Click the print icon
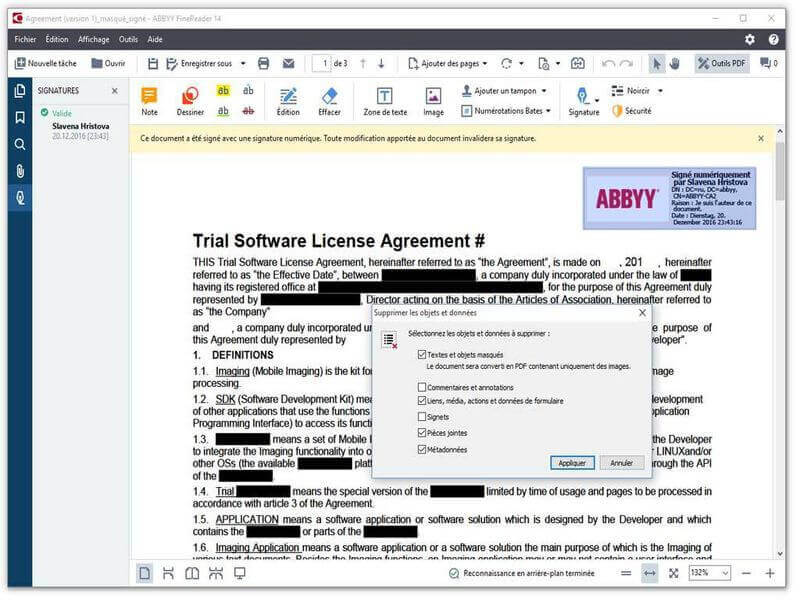The image size is (800, 600). pos(263,63)
